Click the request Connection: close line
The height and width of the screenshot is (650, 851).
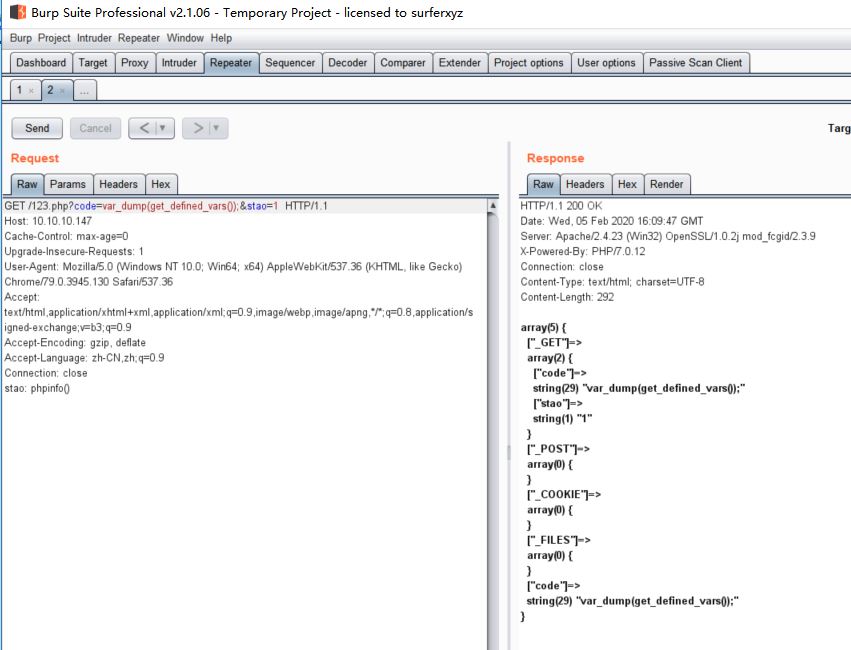tap(46, 373)
